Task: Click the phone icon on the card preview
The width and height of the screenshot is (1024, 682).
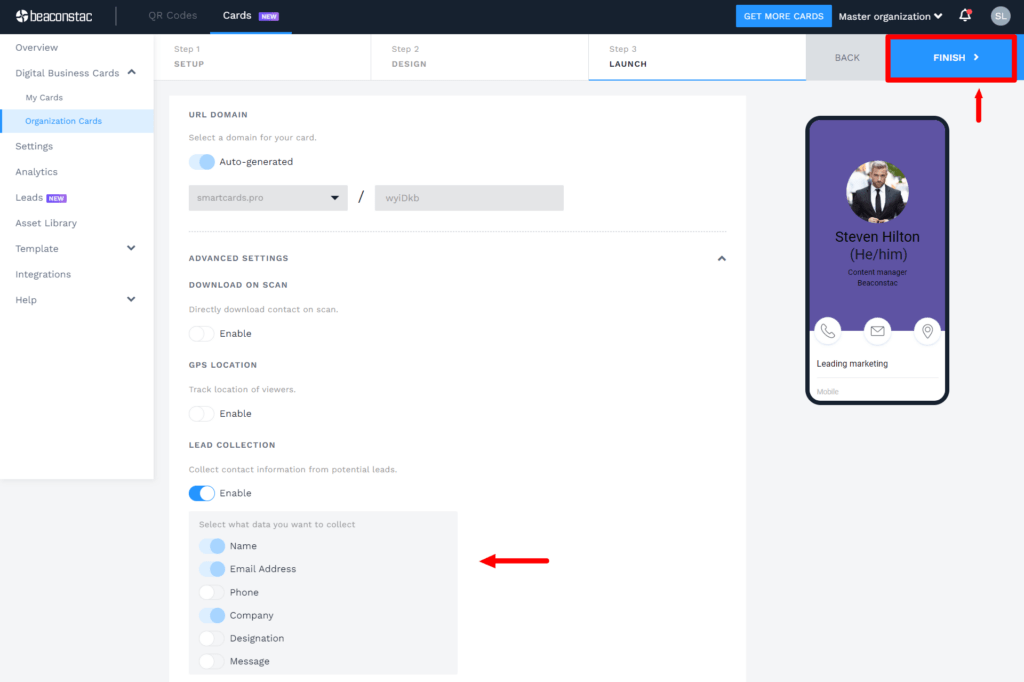Action: [827, 331]
